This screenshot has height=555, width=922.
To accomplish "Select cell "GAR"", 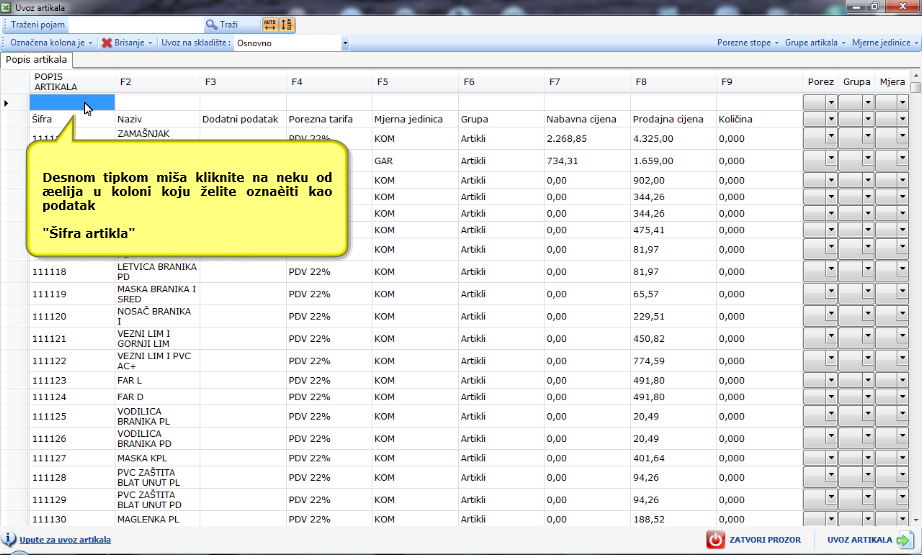I will (415, 161).
